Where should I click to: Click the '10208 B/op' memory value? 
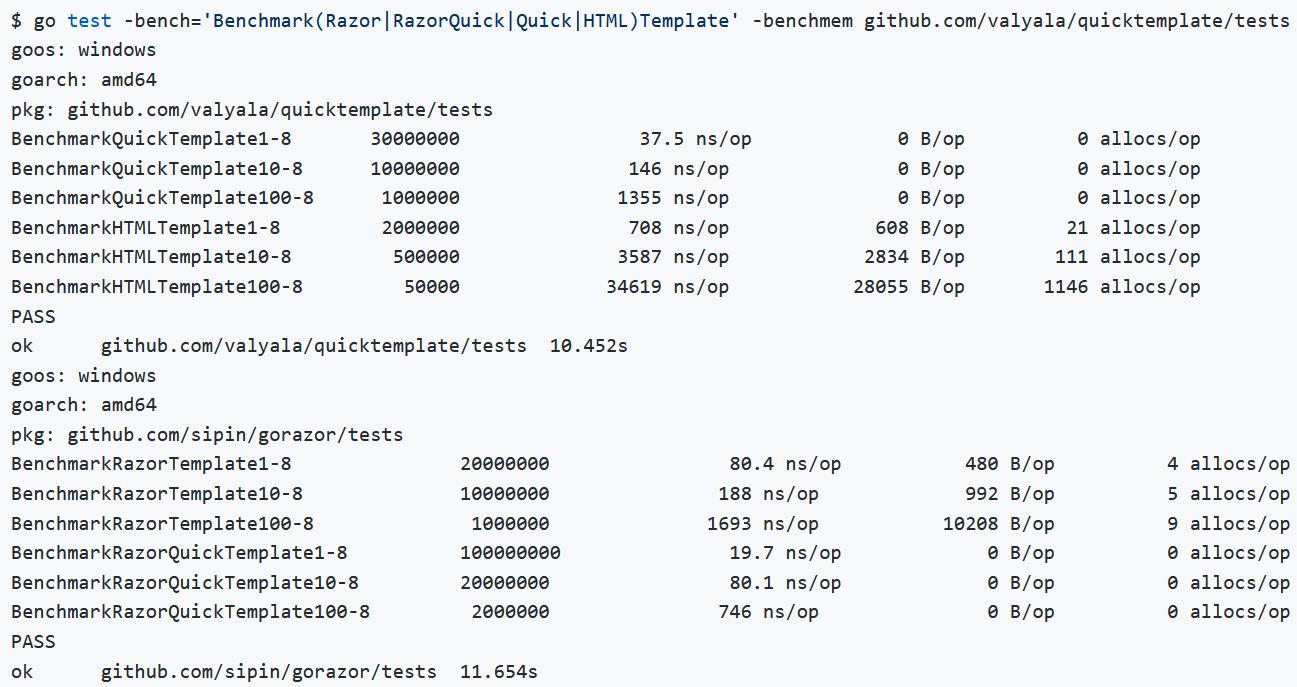point(998,523)
